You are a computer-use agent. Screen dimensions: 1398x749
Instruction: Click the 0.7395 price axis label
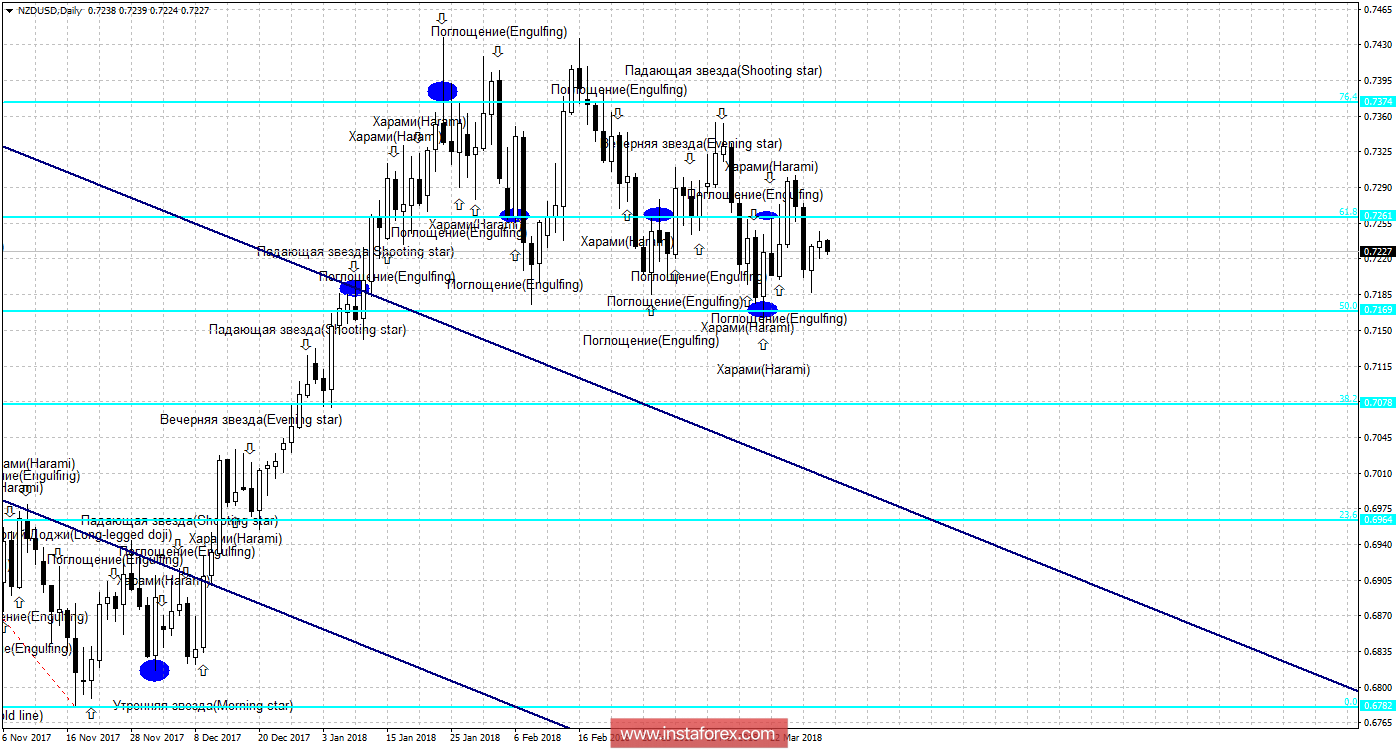[x=1380, y=80]
